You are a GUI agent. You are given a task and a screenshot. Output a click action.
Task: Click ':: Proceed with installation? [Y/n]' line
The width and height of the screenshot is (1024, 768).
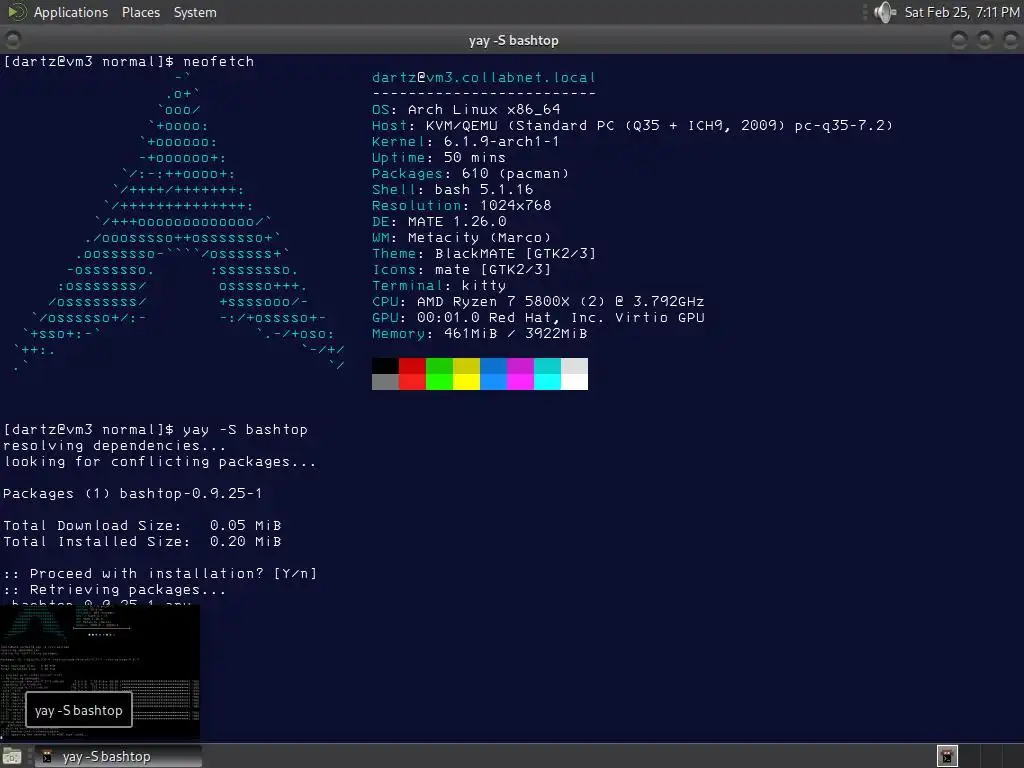click(160, 573)
